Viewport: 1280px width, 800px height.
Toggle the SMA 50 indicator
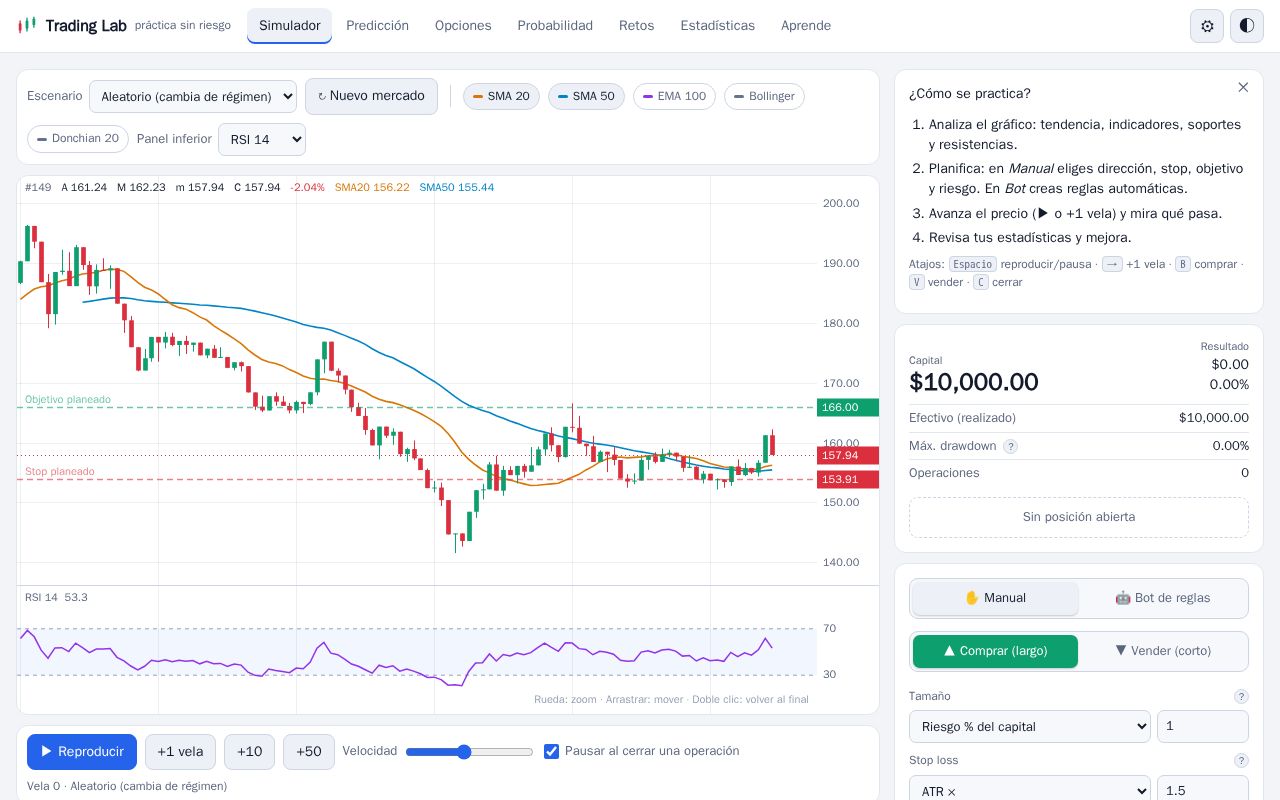(586, 97)
